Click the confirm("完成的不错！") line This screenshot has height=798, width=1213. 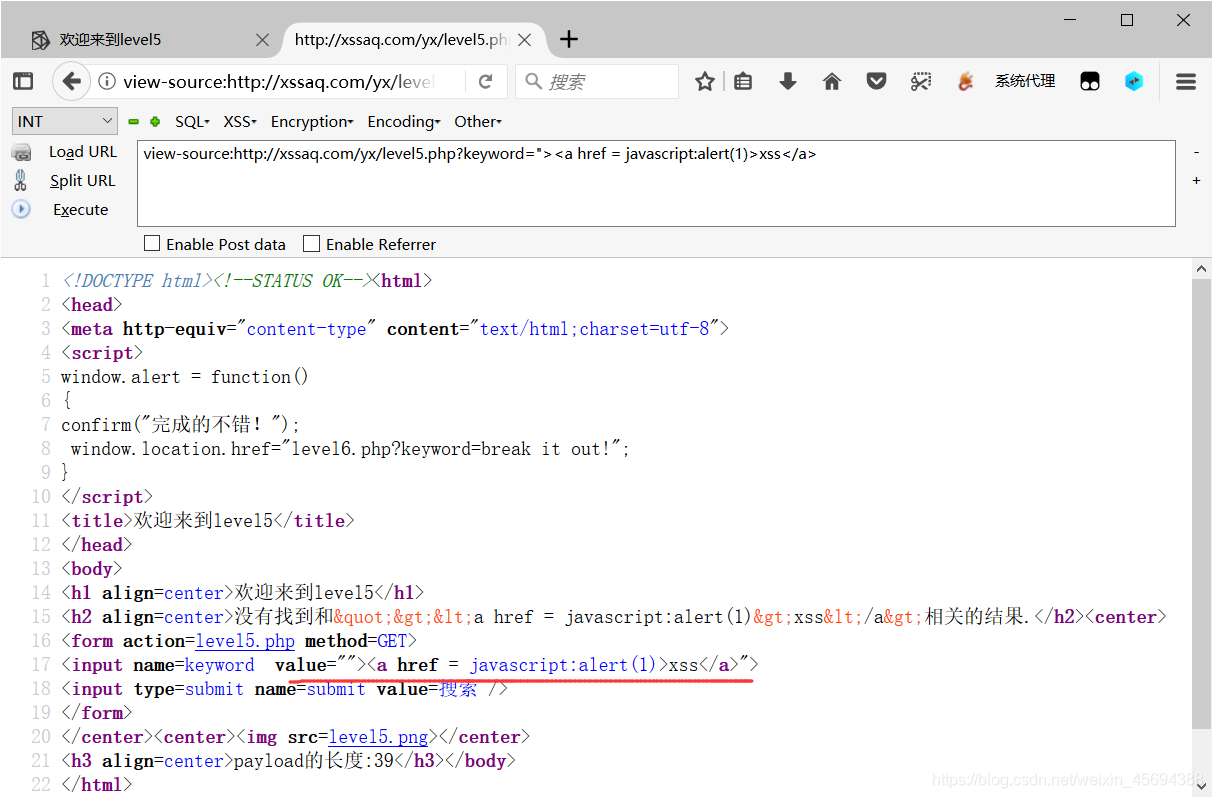click(x=180, y=425)
